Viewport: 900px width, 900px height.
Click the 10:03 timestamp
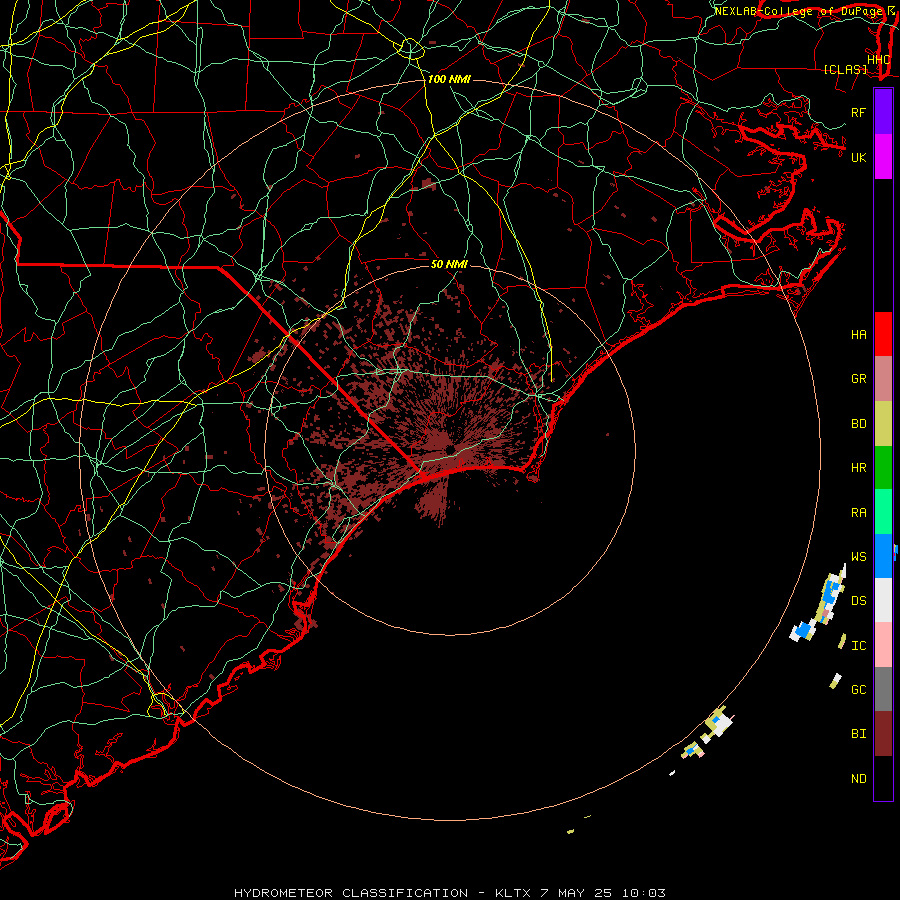pos(643,893)
